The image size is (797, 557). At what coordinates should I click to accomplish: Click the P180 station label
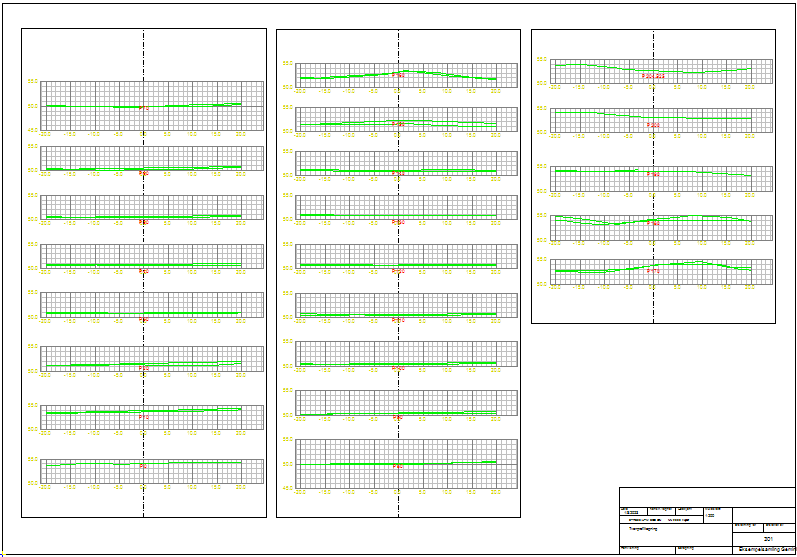coord(653,223)
